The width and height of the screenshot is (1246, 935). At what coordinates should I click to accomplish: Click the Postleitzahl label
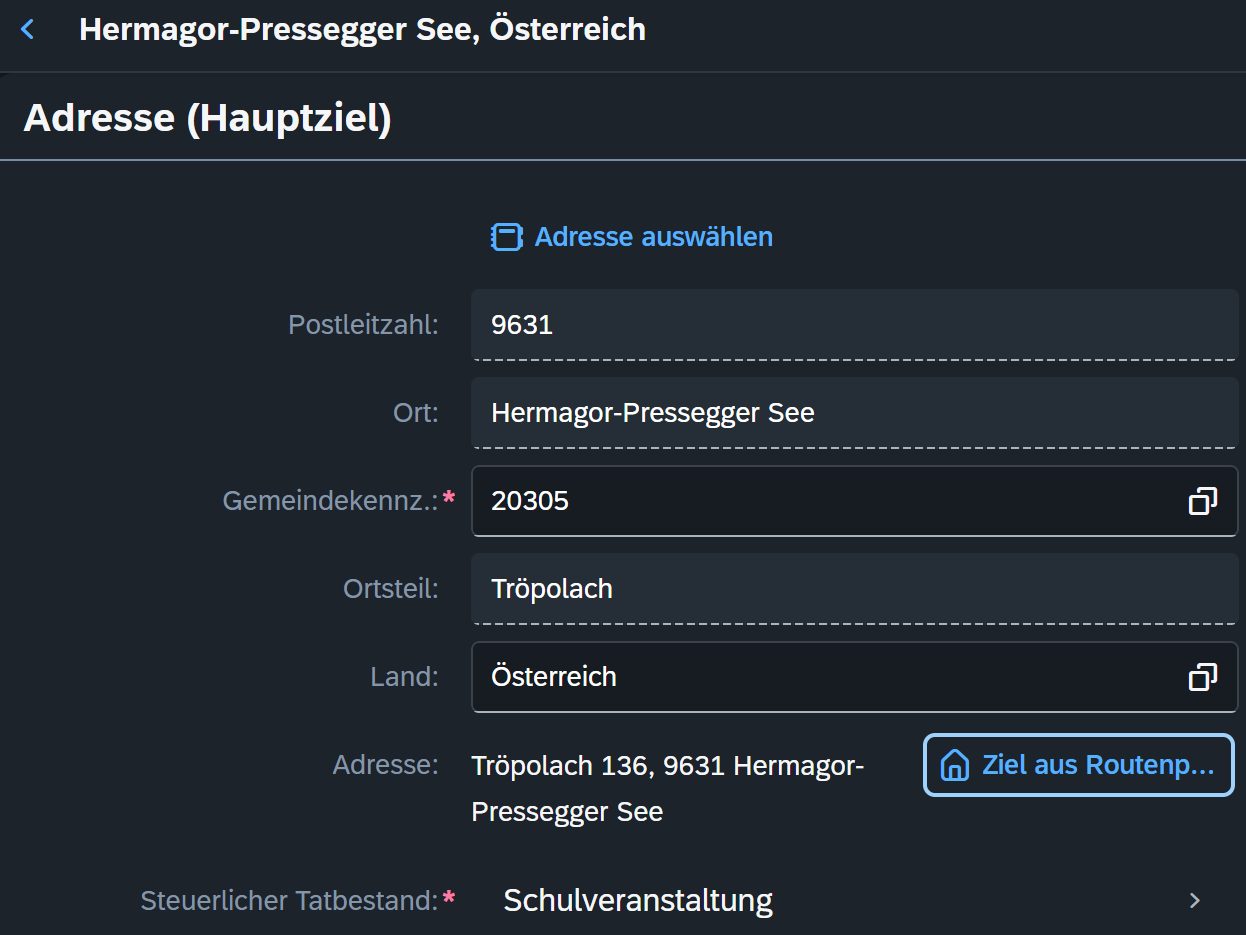pyautogui.click(x=363, y=325)
